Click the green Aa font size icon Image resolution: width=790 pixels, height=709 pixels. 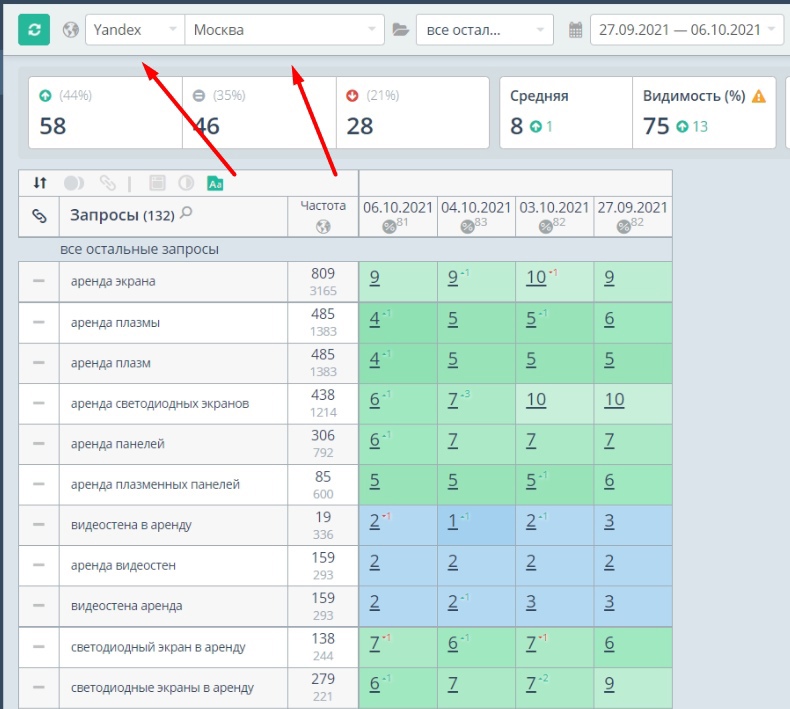(x=215, y=183)
